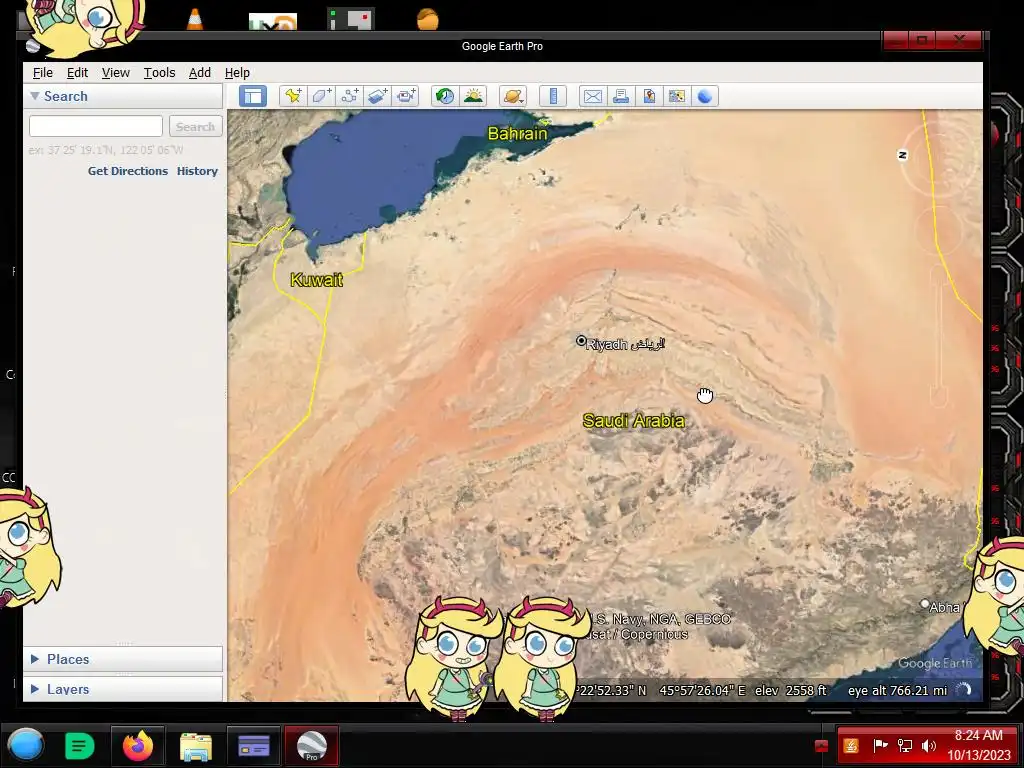Open the planet switcher dropdown
Image resolution: width=1024 pixels, height=768 pixels.
click(513, 97)
